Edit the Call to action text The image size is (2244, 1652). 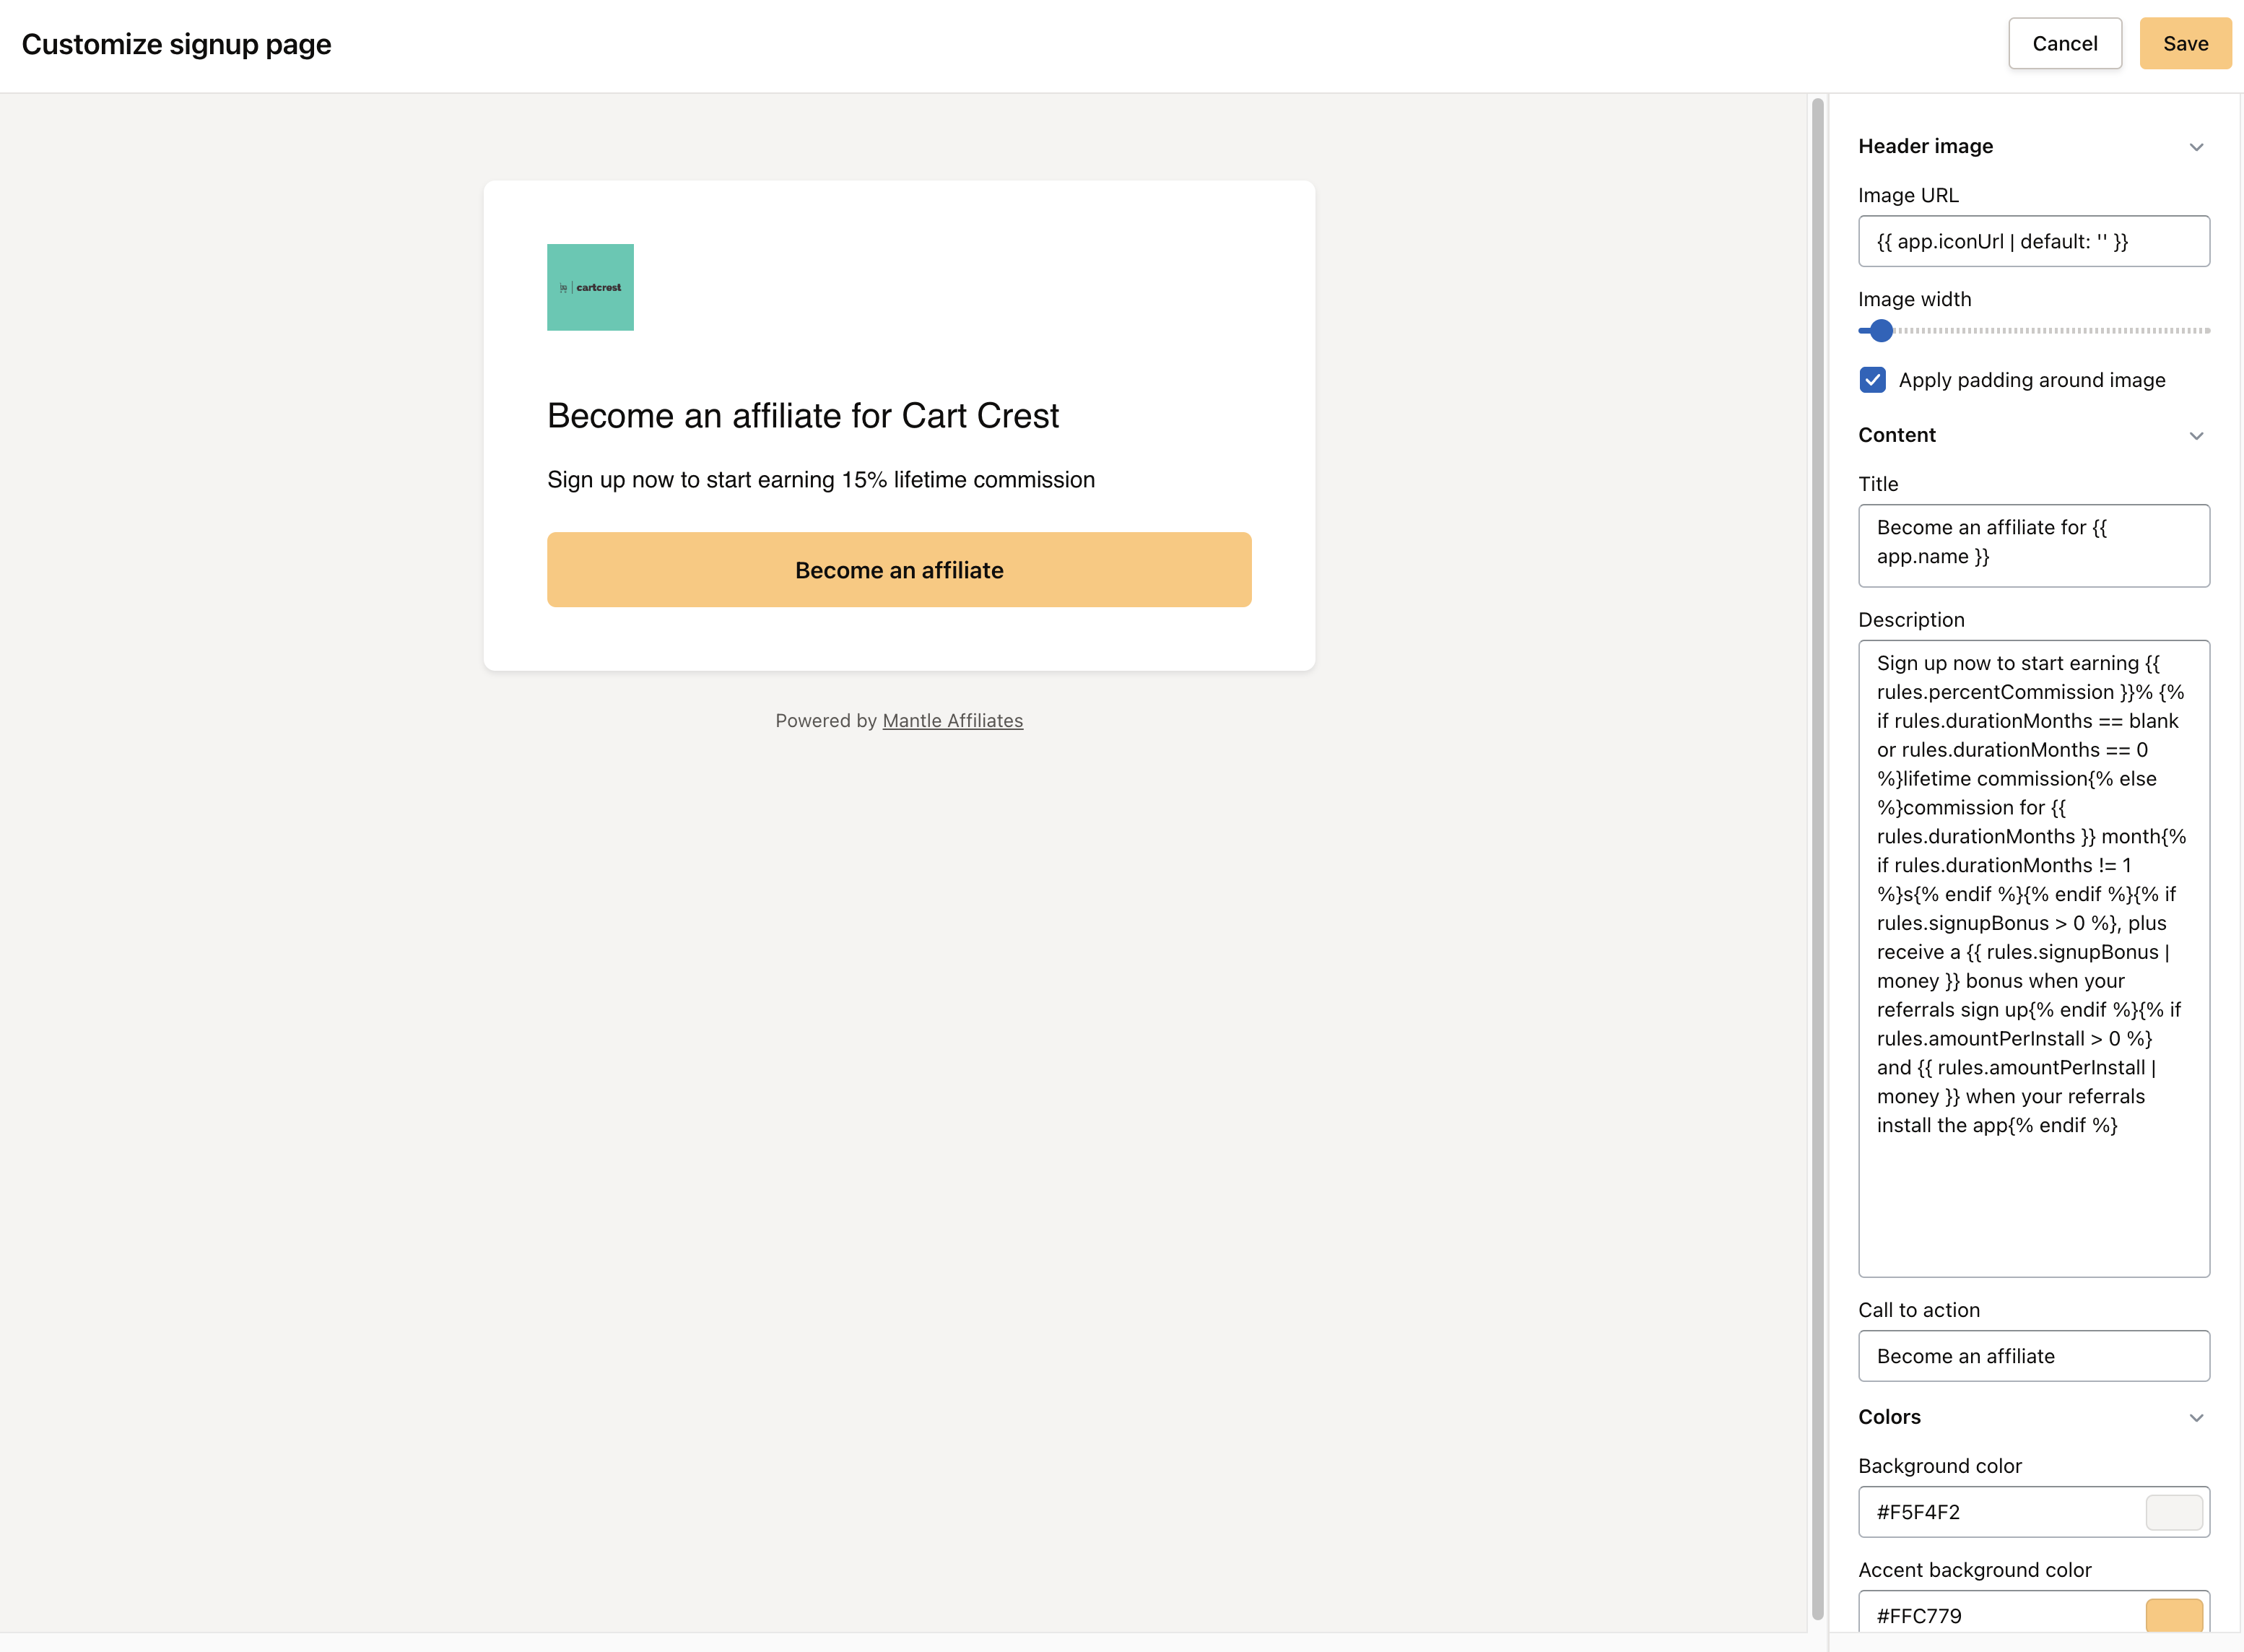coord(2034,1356)
